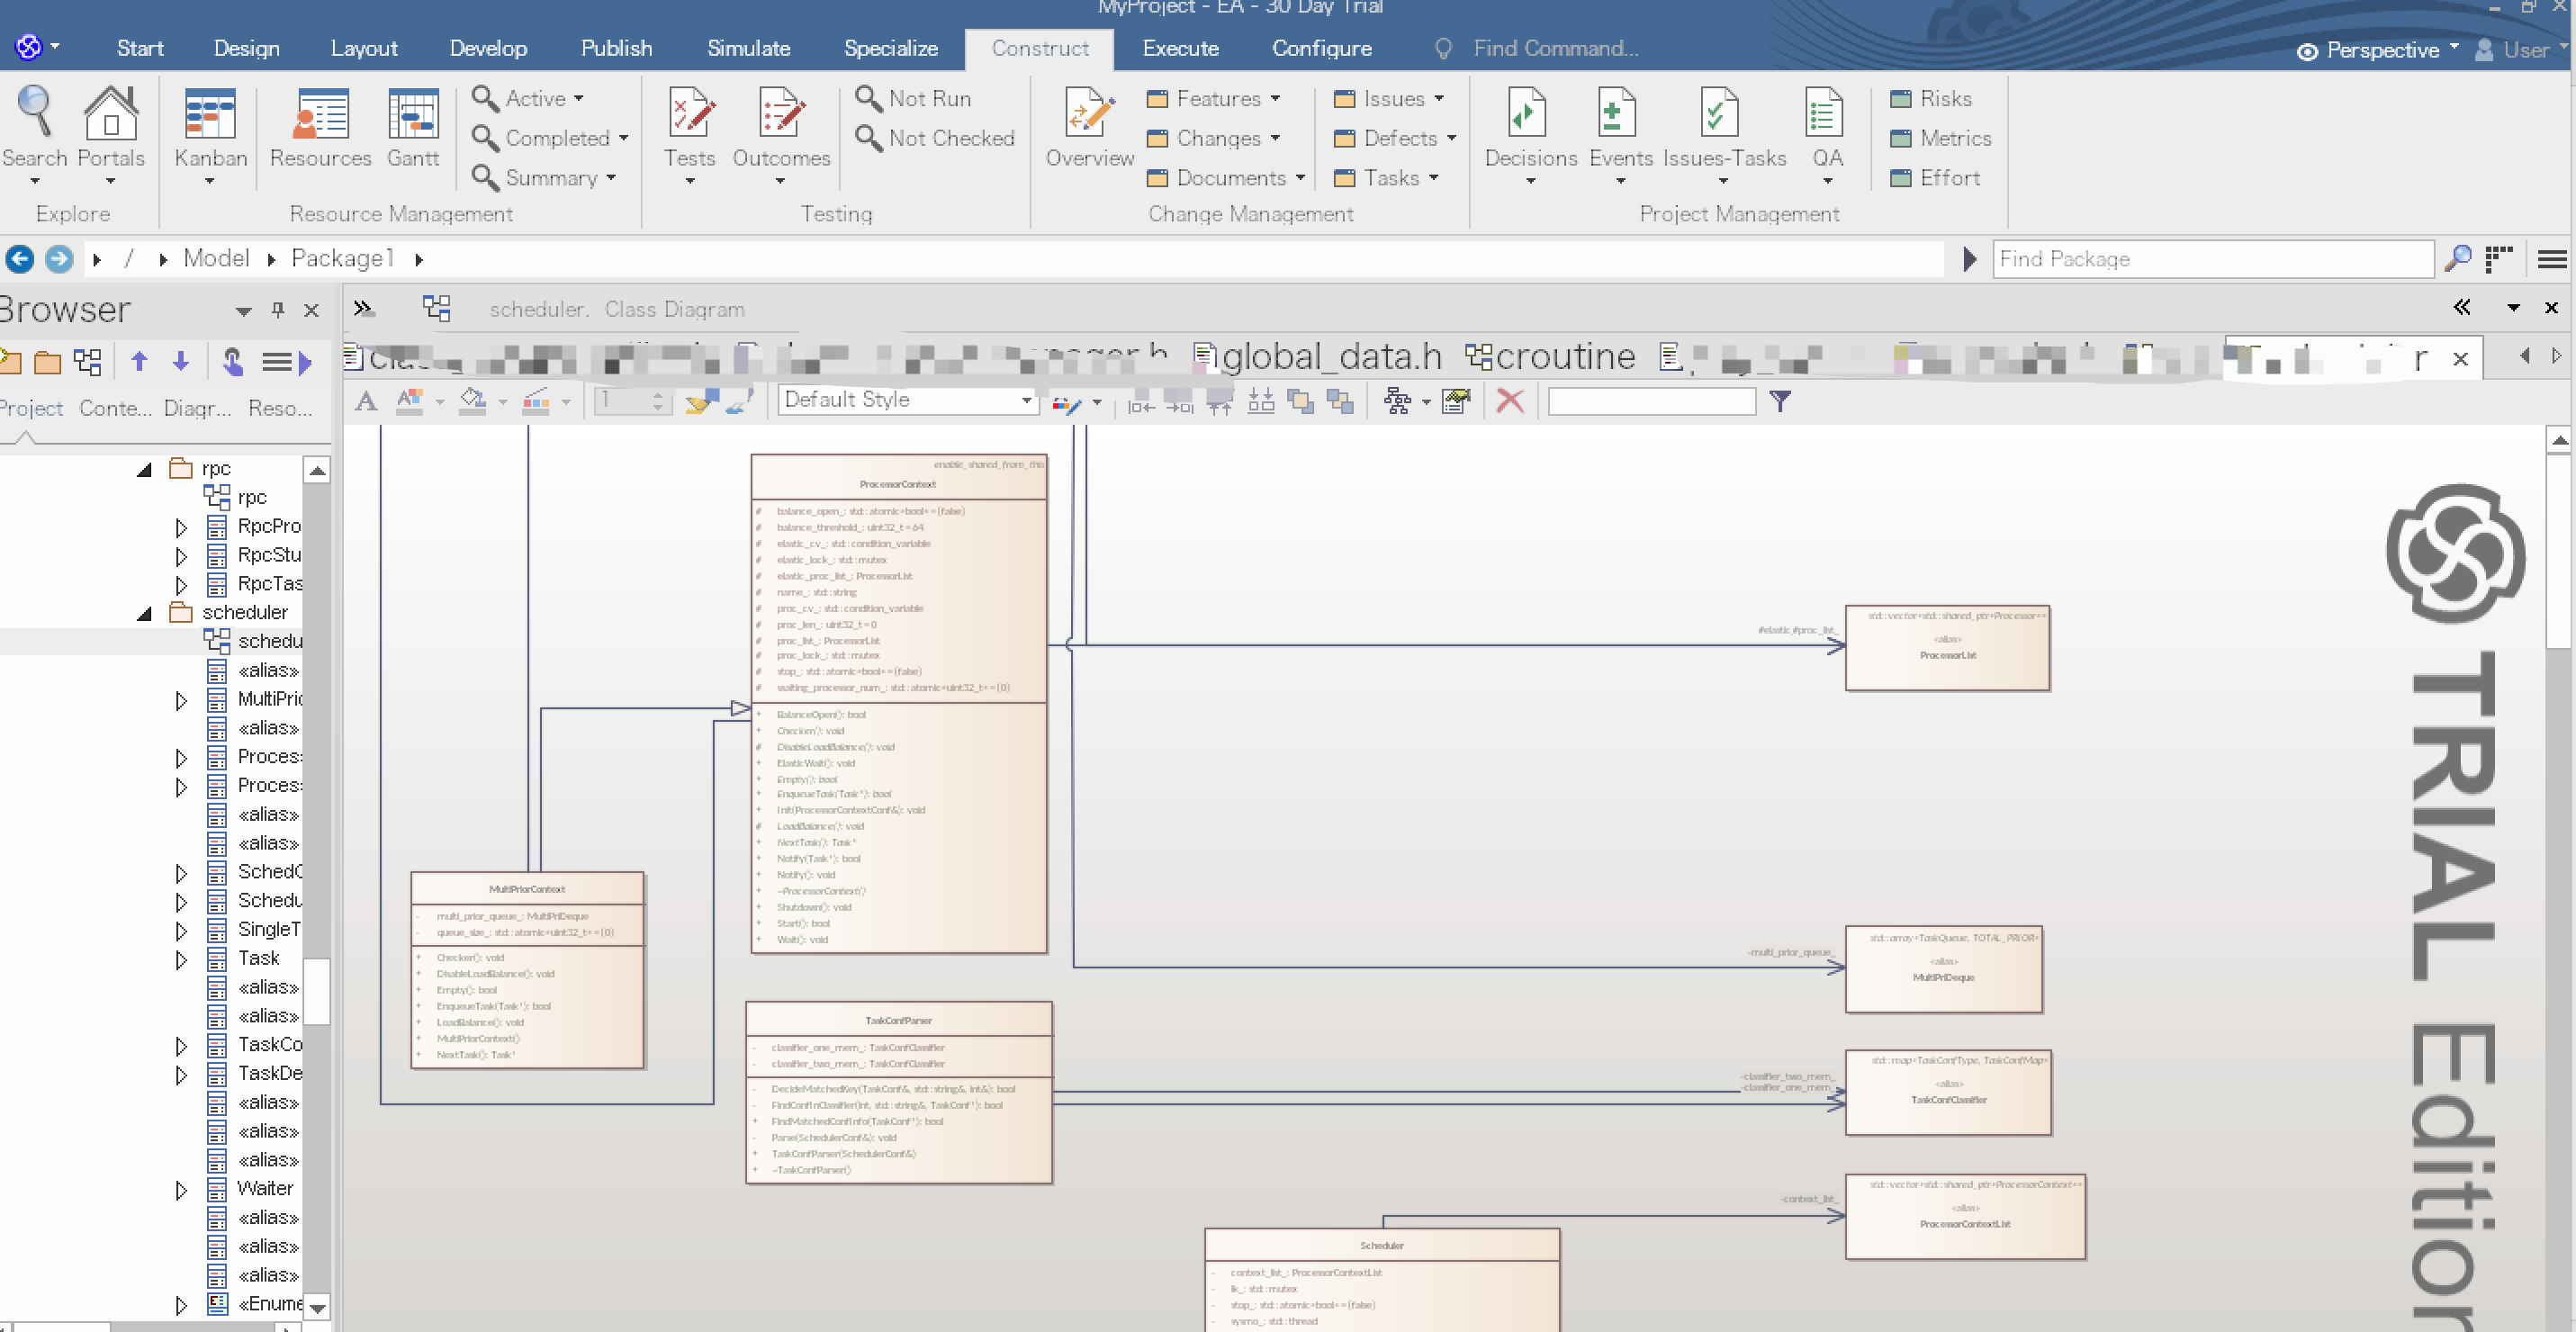Open the Risks window
The image size is (2576, 1332).
click(x=1931, y=98)
